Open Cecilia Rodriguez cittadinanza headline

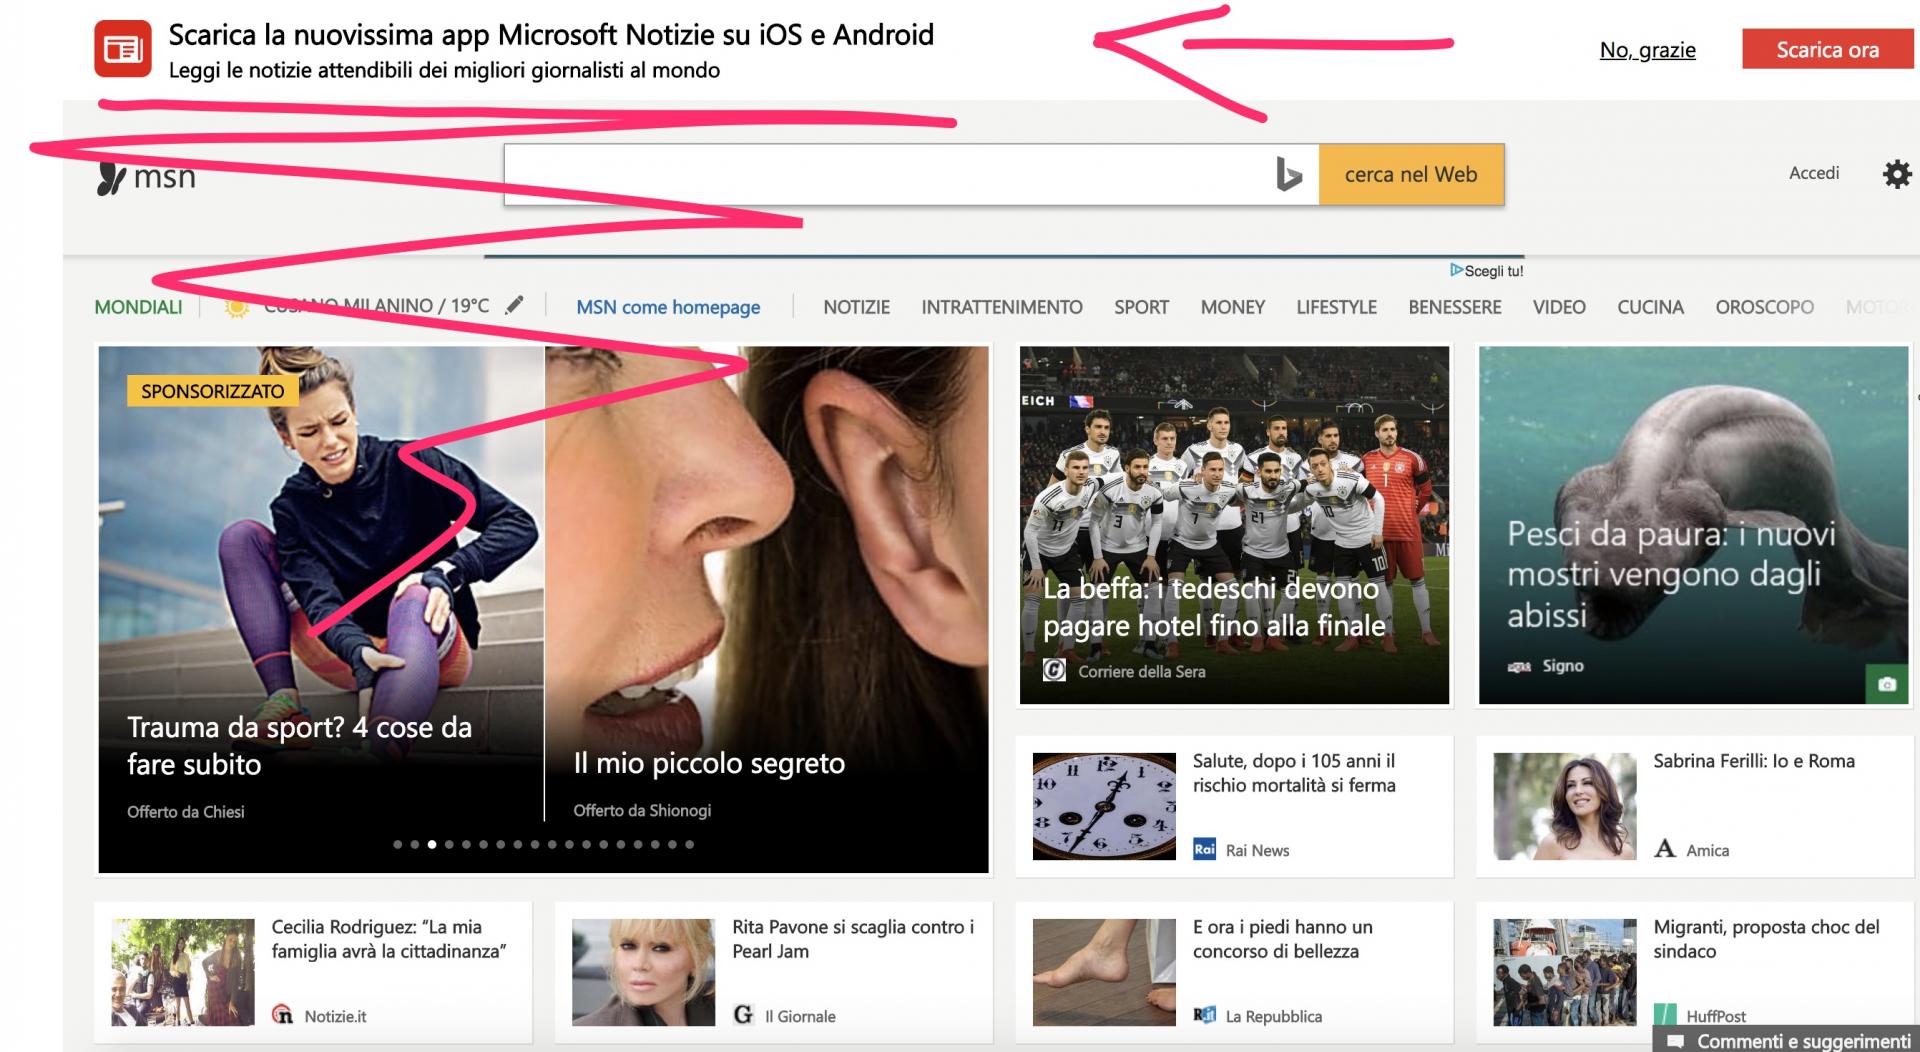tap(388, 939)
